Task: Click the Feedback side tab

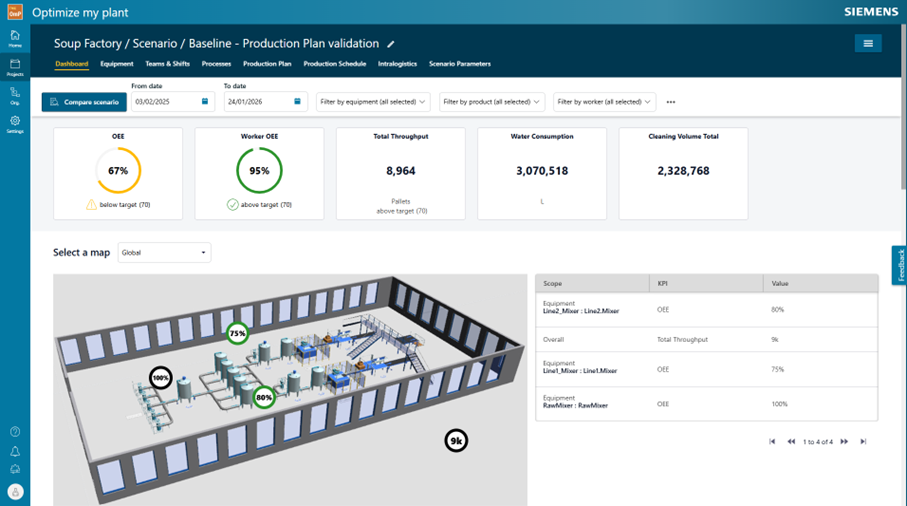Action: click(900, 265)
